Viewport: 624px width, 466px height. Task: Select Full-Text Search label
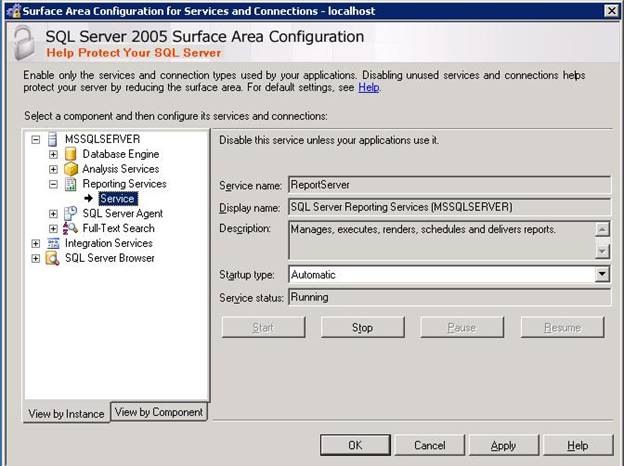(x=119, y=228)
